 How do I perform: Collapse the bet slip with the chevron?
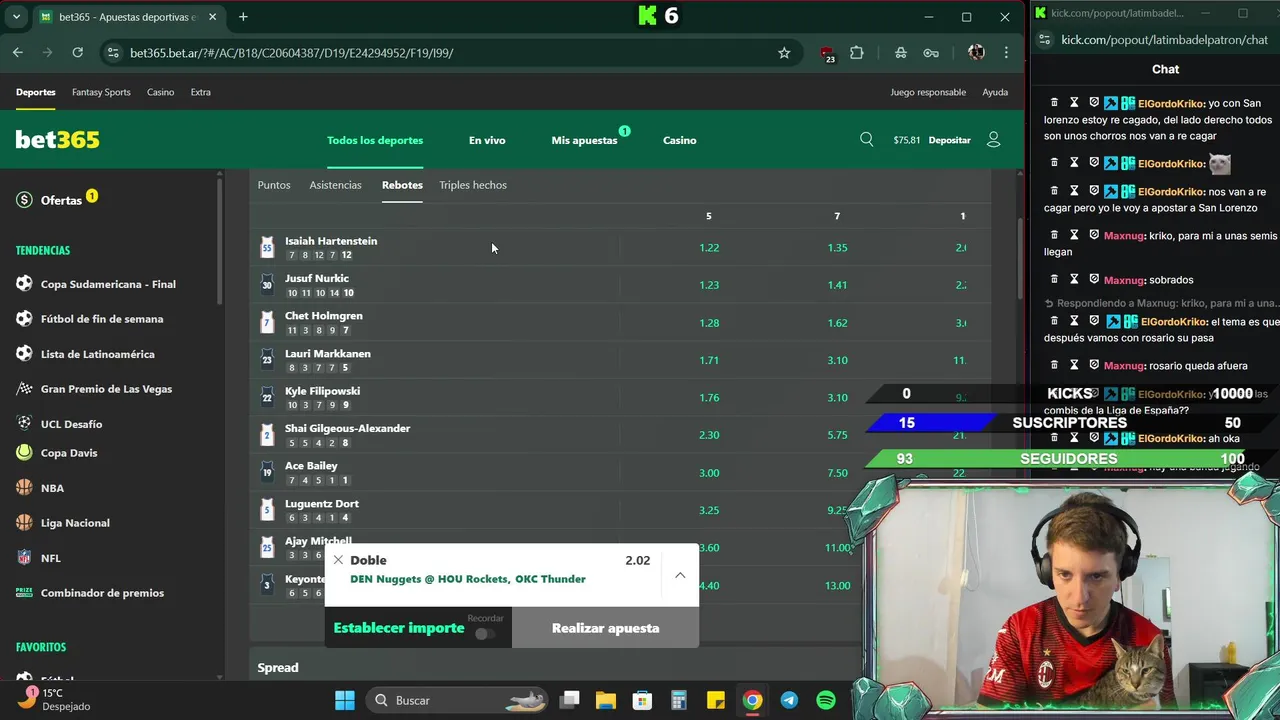tap(680, 575)
